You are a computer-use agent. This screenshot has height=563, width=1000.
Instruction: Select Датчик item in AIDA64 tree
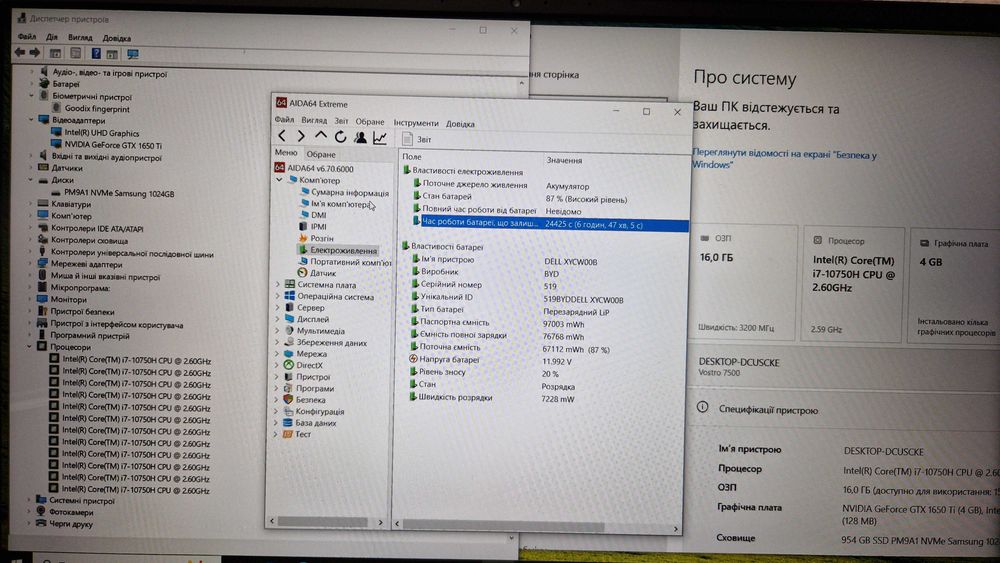323,274
